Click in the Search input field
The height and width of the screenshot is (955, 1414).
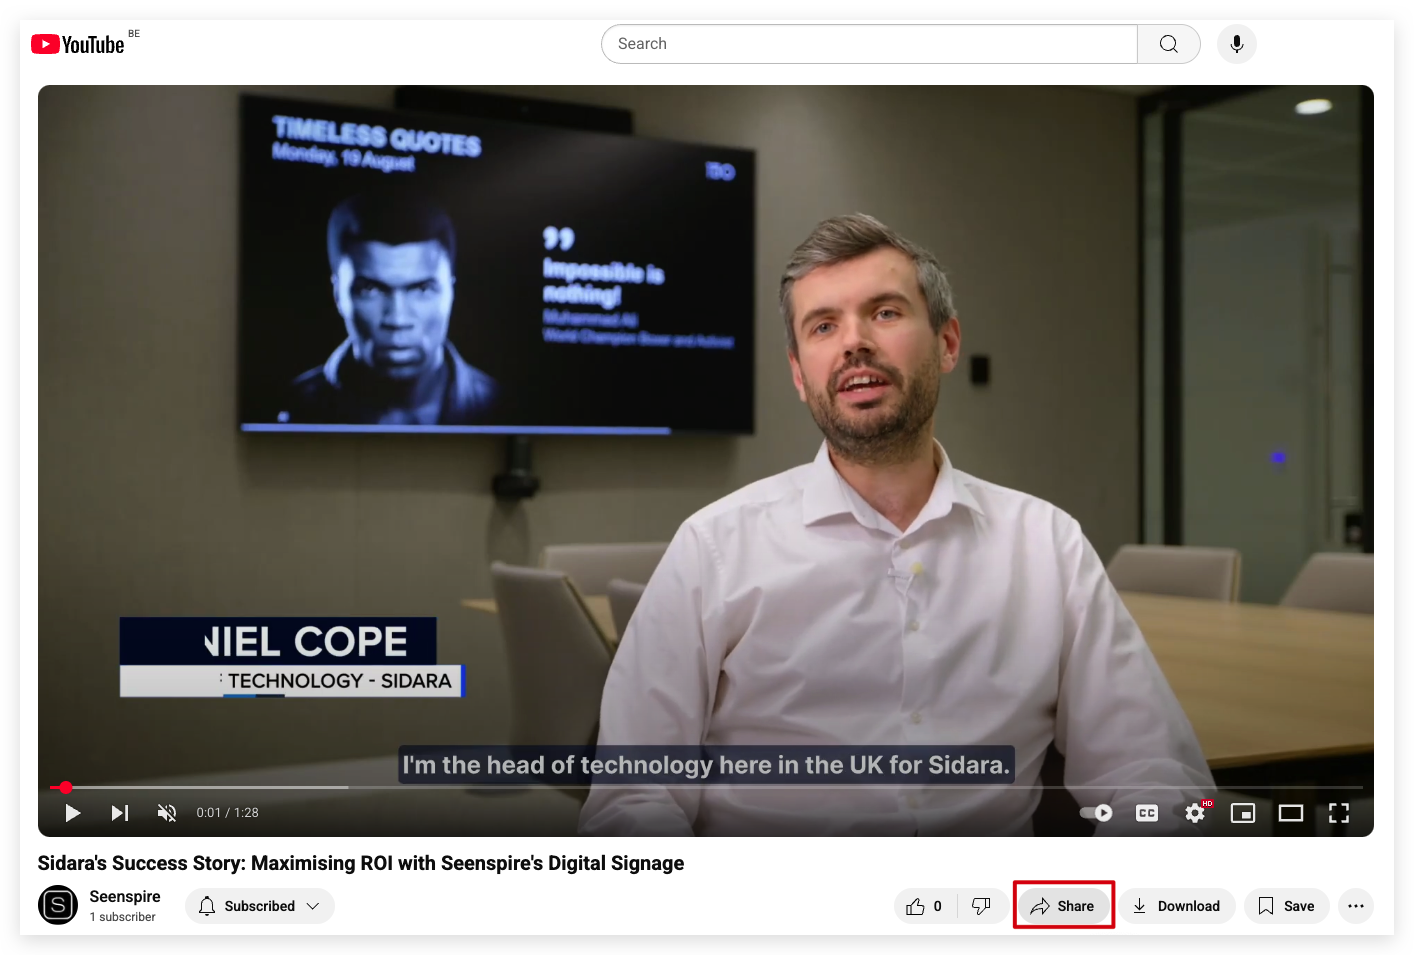[869, 44]
